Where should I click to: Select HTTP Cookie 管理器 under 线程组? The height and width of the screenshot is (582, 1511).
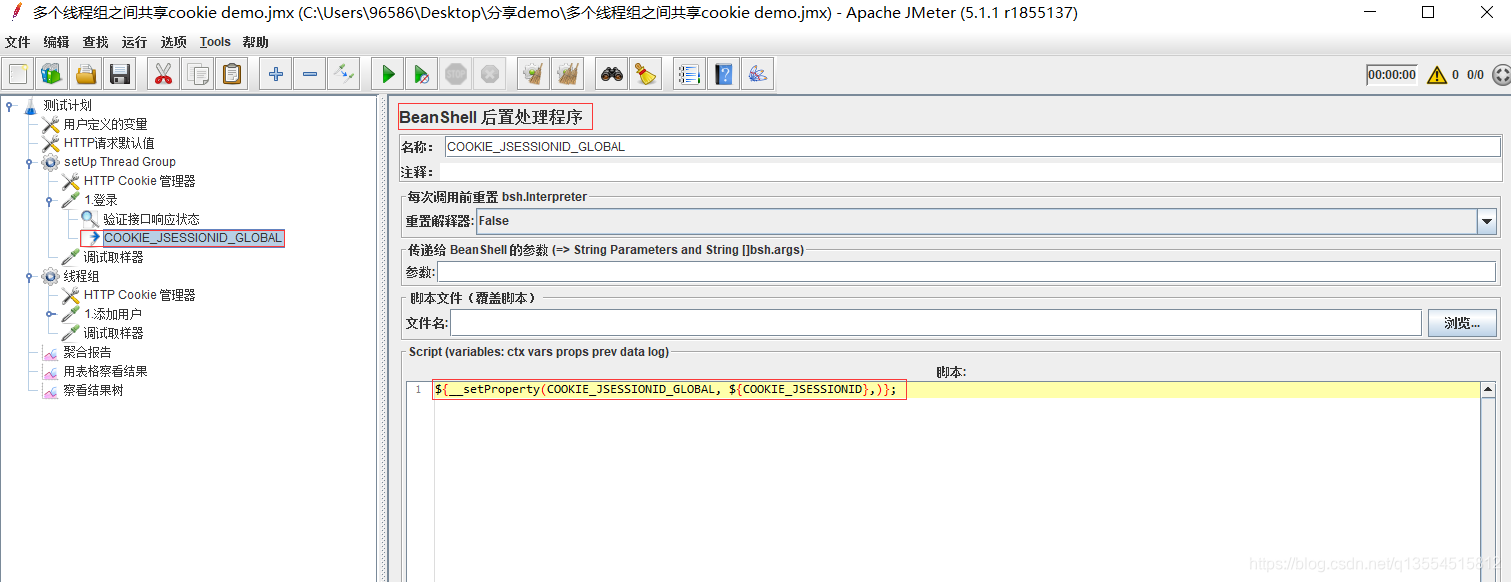(139, 295)
